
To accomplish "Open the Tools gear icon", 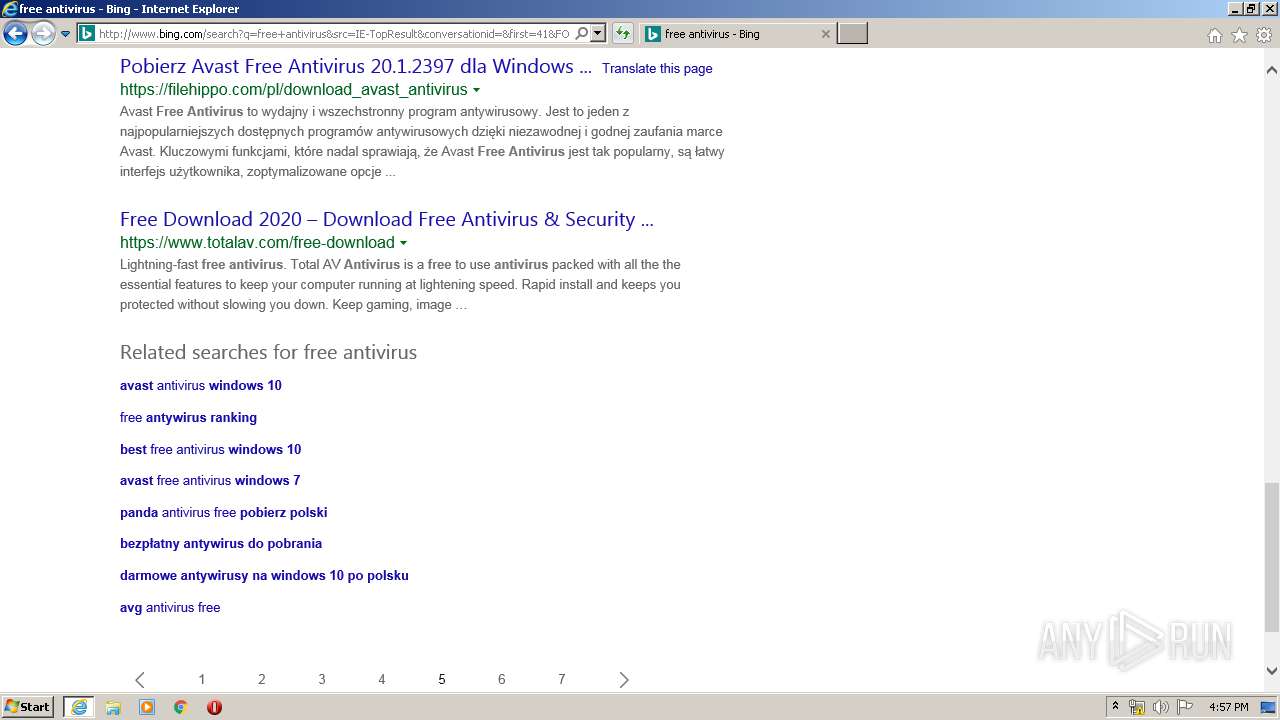I will tap(1264, 35).
